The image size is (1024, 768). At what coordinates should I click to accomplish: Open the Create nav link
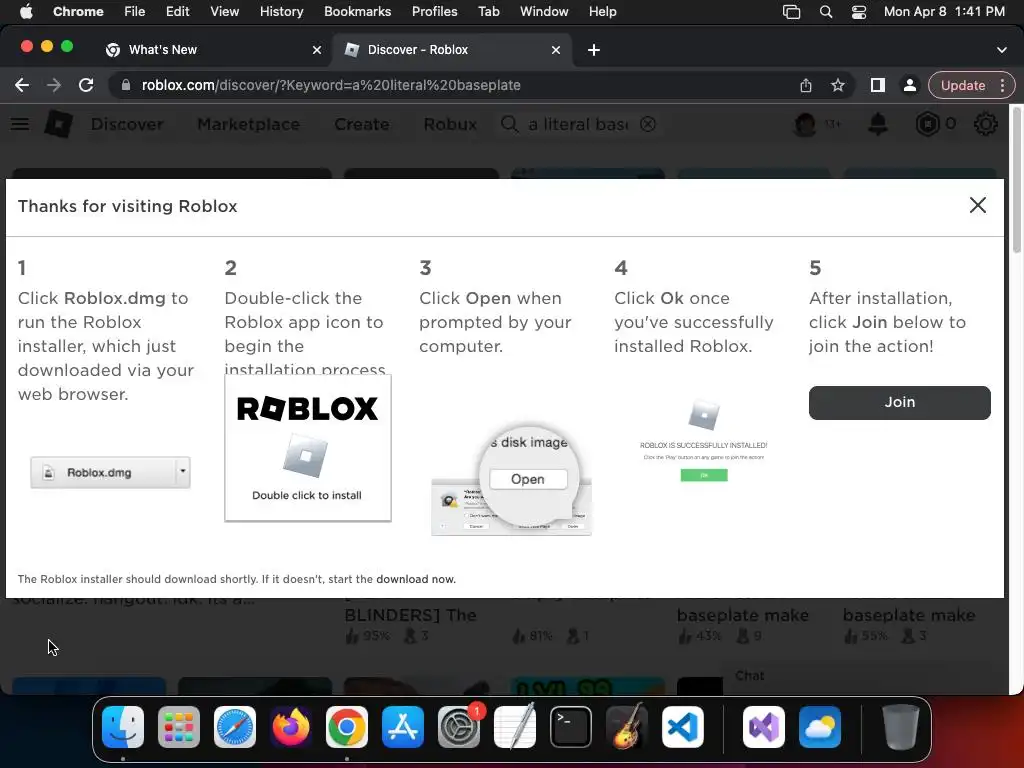tap(362, 124)
